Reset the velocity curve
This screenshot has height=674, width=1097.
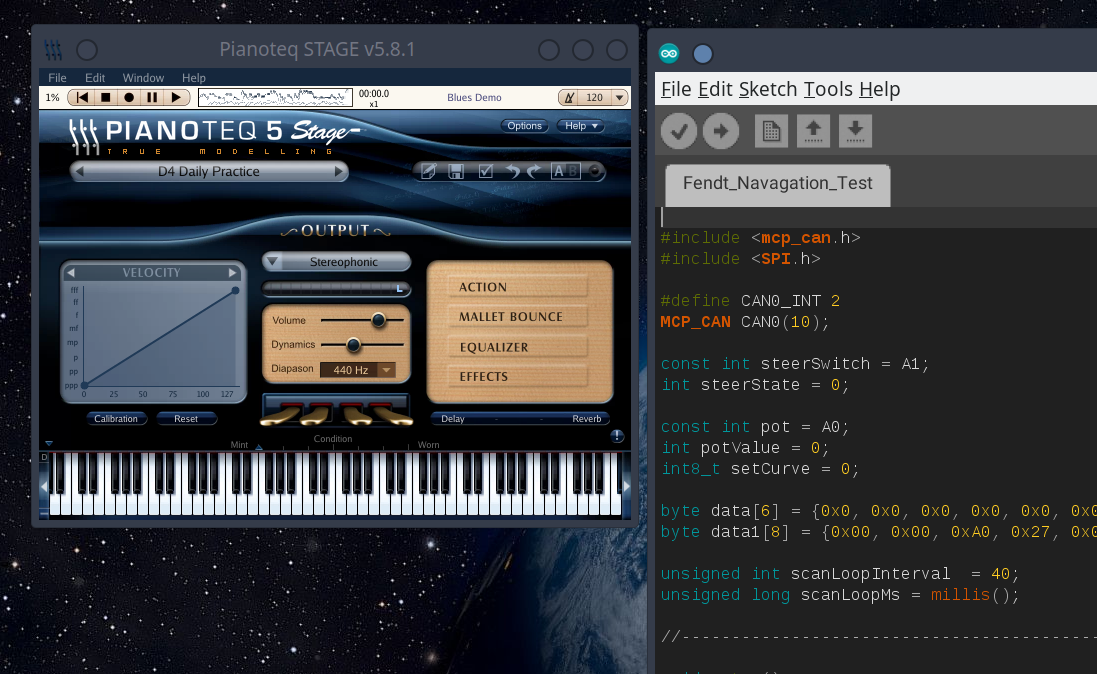[186, 419]
